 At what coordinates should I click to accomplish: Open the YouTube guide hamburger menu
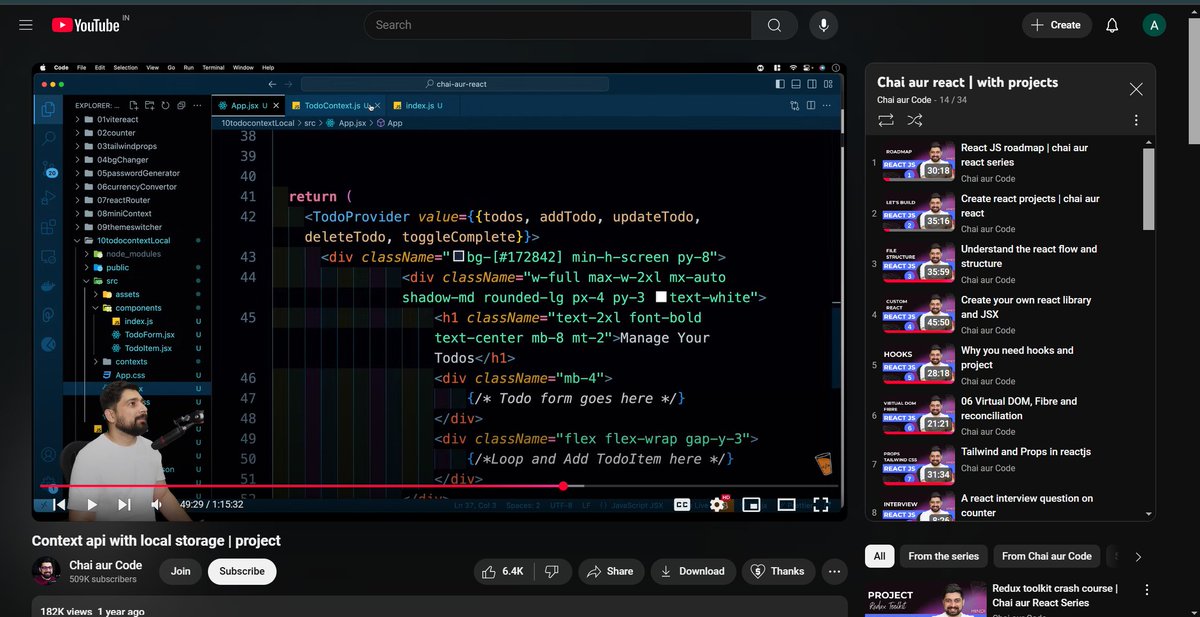click(26, 25)
